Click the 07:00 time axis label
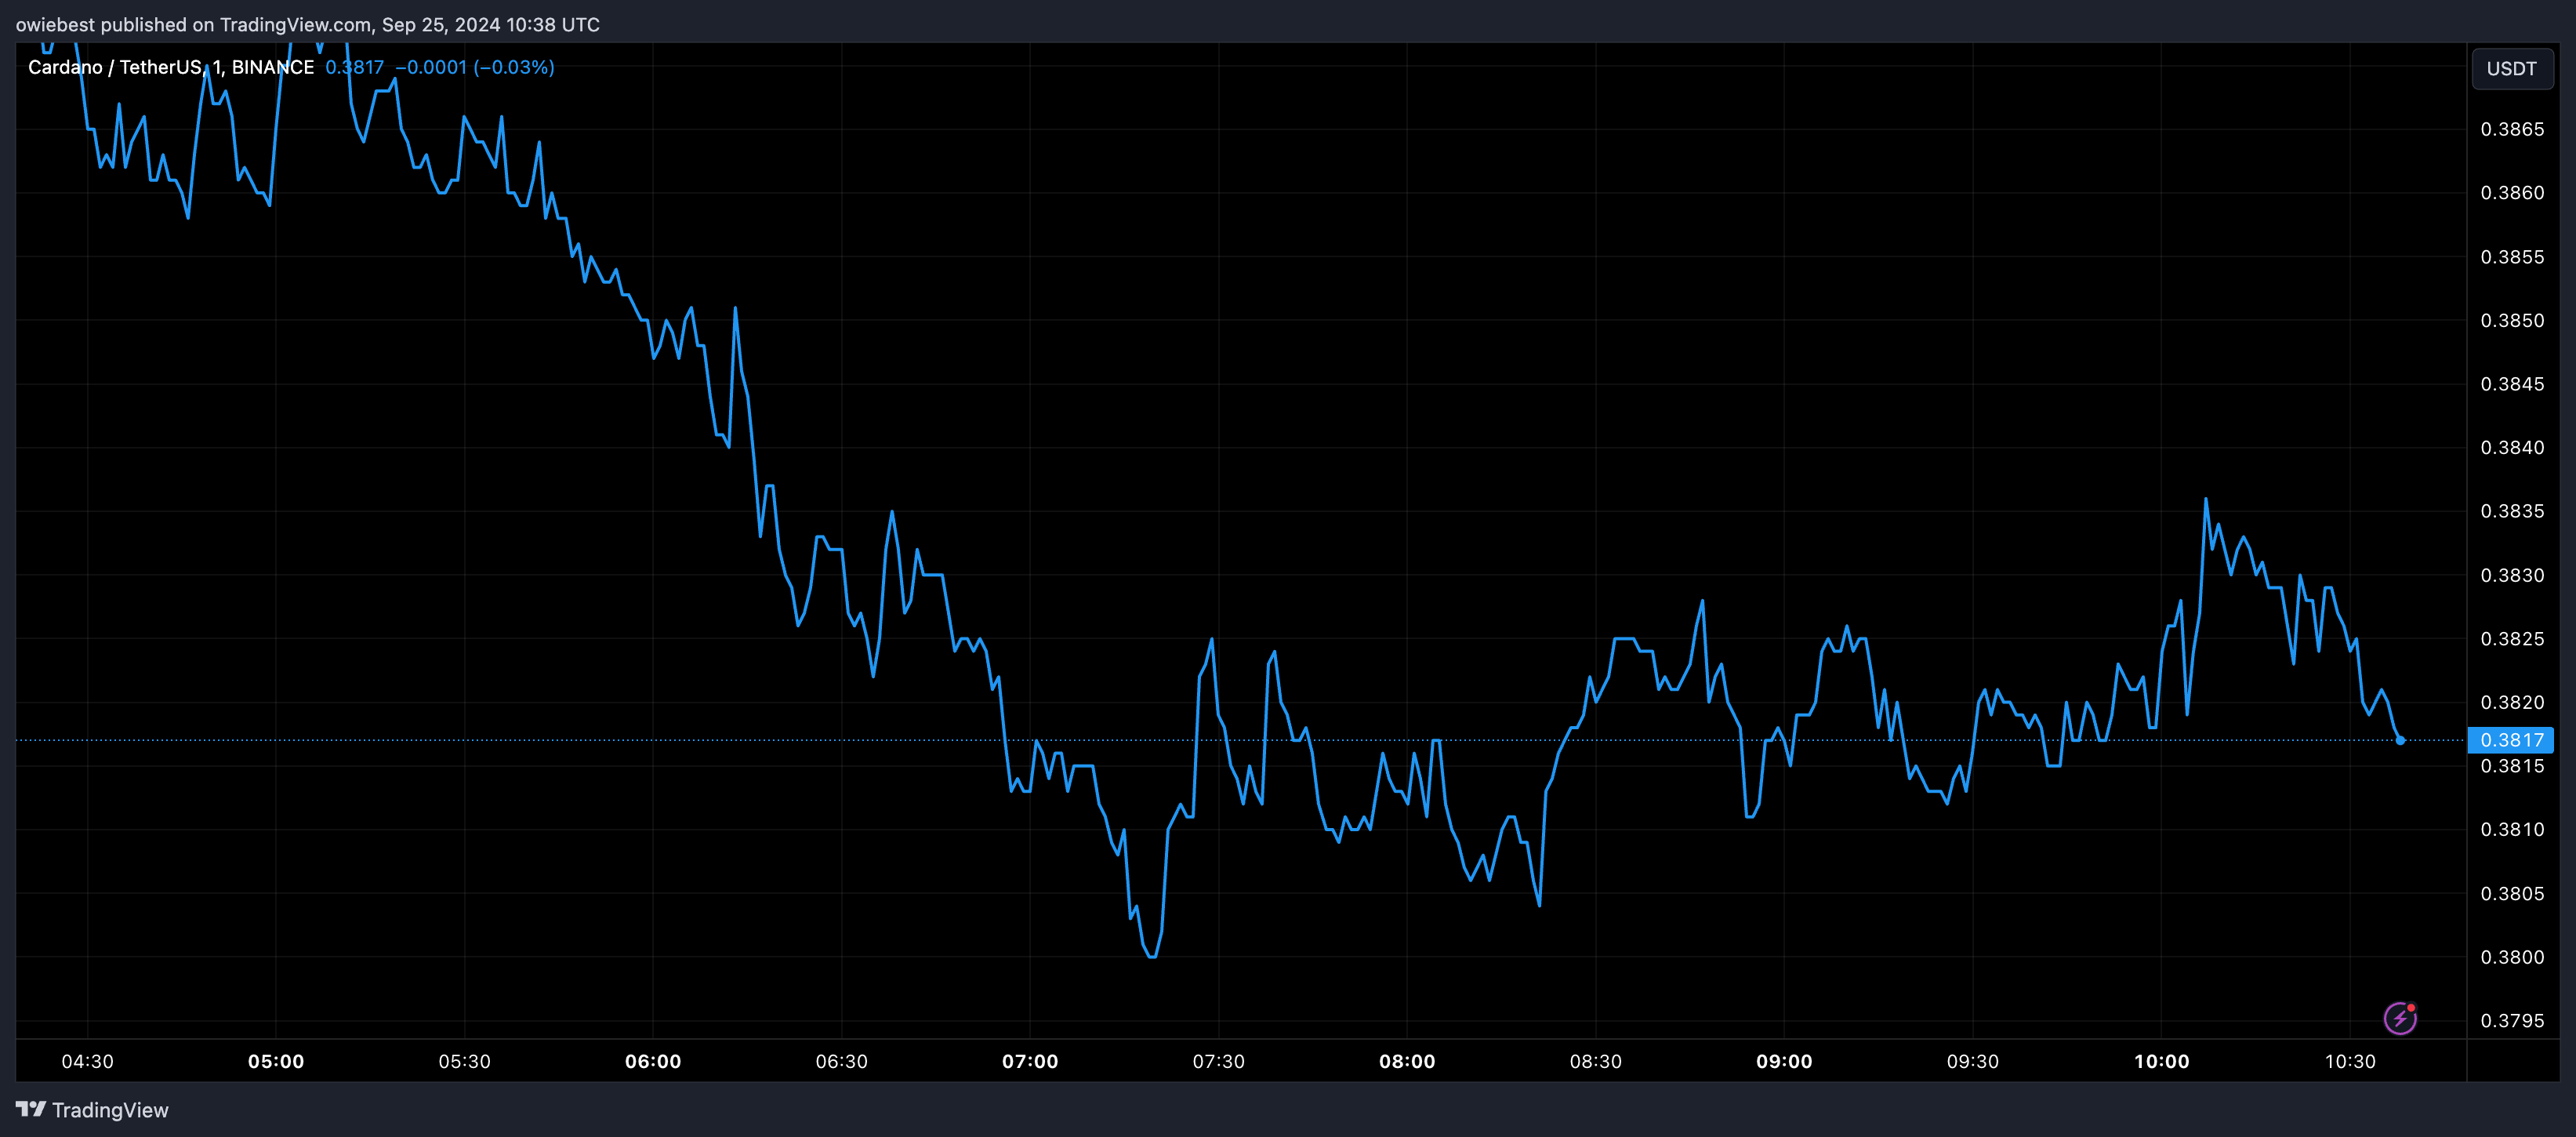This screenshot has width=2576, height=1137. pos(1030,1061)
